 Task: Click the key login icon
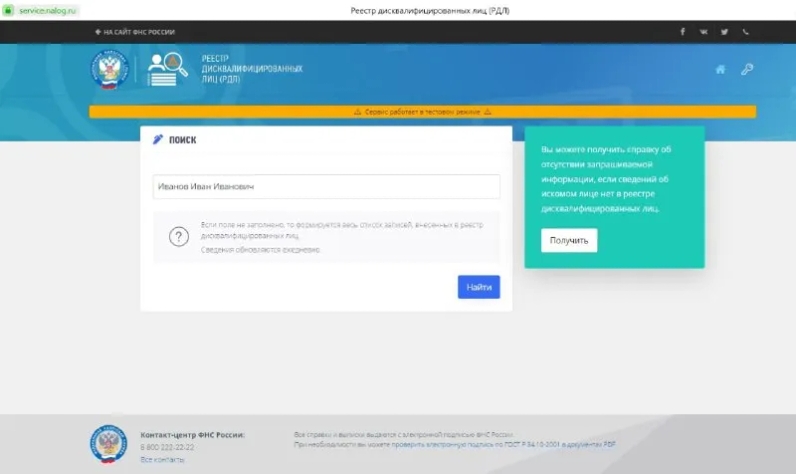[746, 69]
